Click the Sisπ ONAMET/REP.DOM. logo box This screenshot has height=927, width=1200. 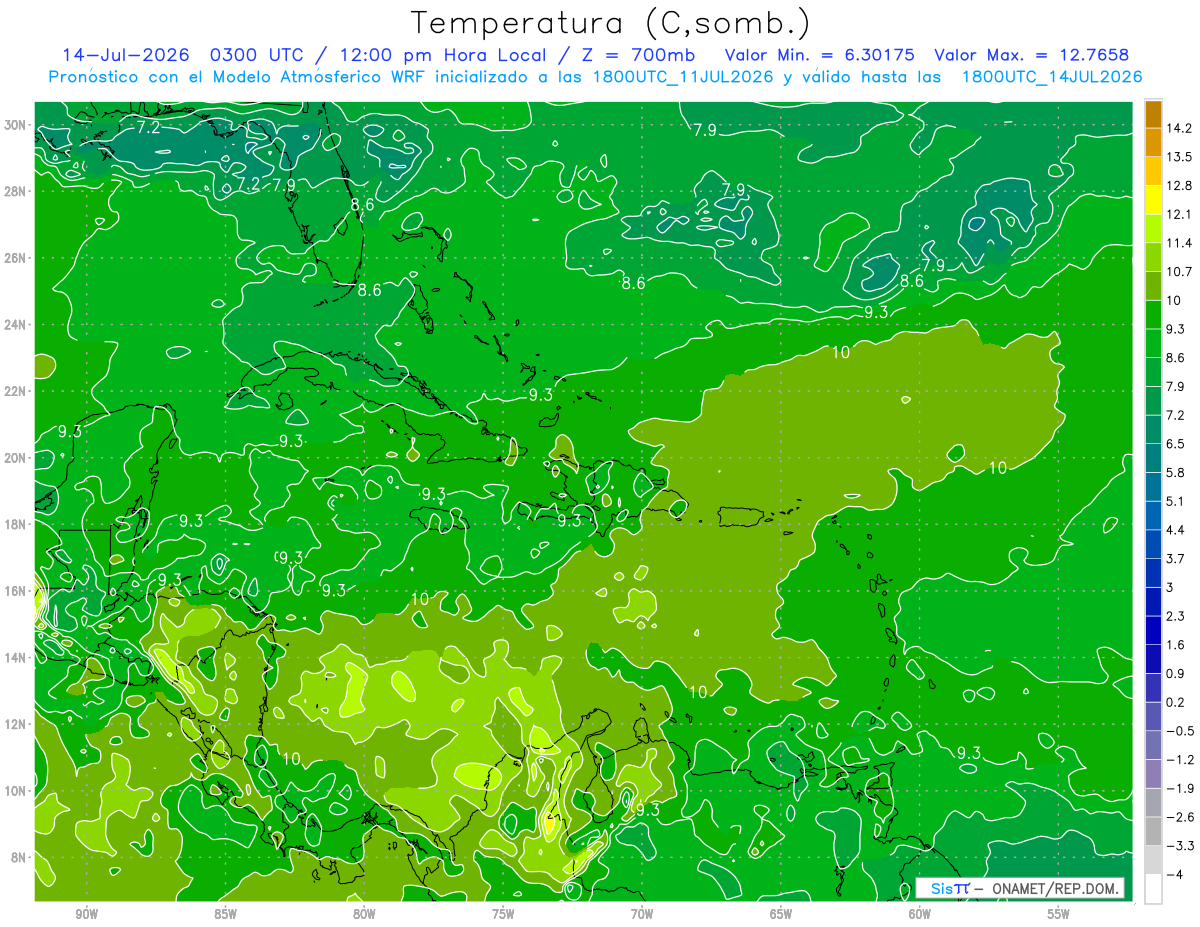pos(1019,888)
